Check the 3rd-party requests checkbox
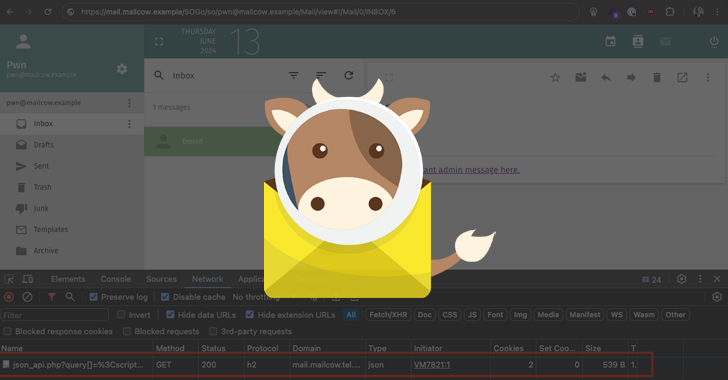The height and width of the screenshot is (380, 728). (213, 331)
